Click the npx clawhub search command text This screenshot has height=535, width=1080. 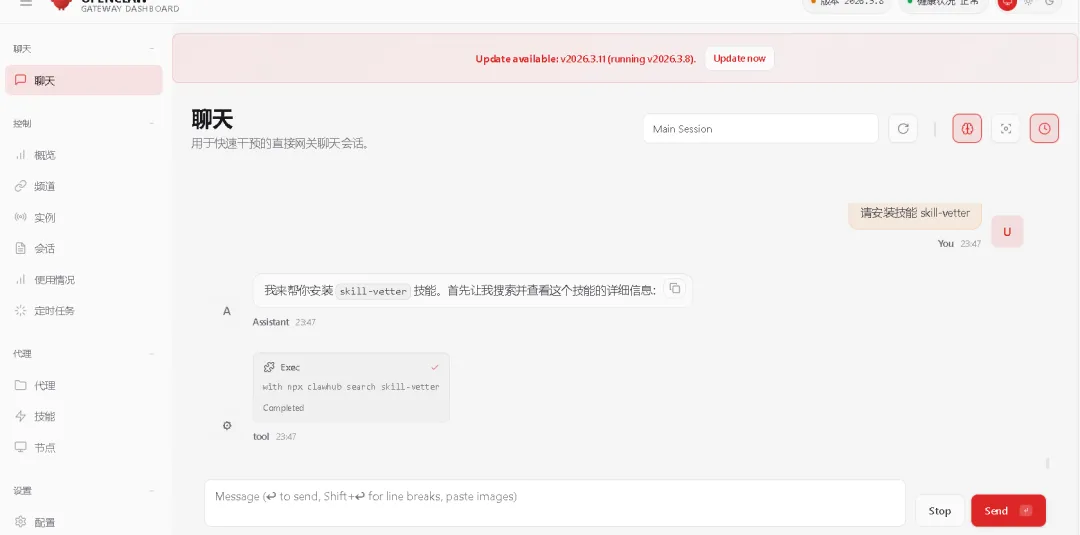[351, 387]
